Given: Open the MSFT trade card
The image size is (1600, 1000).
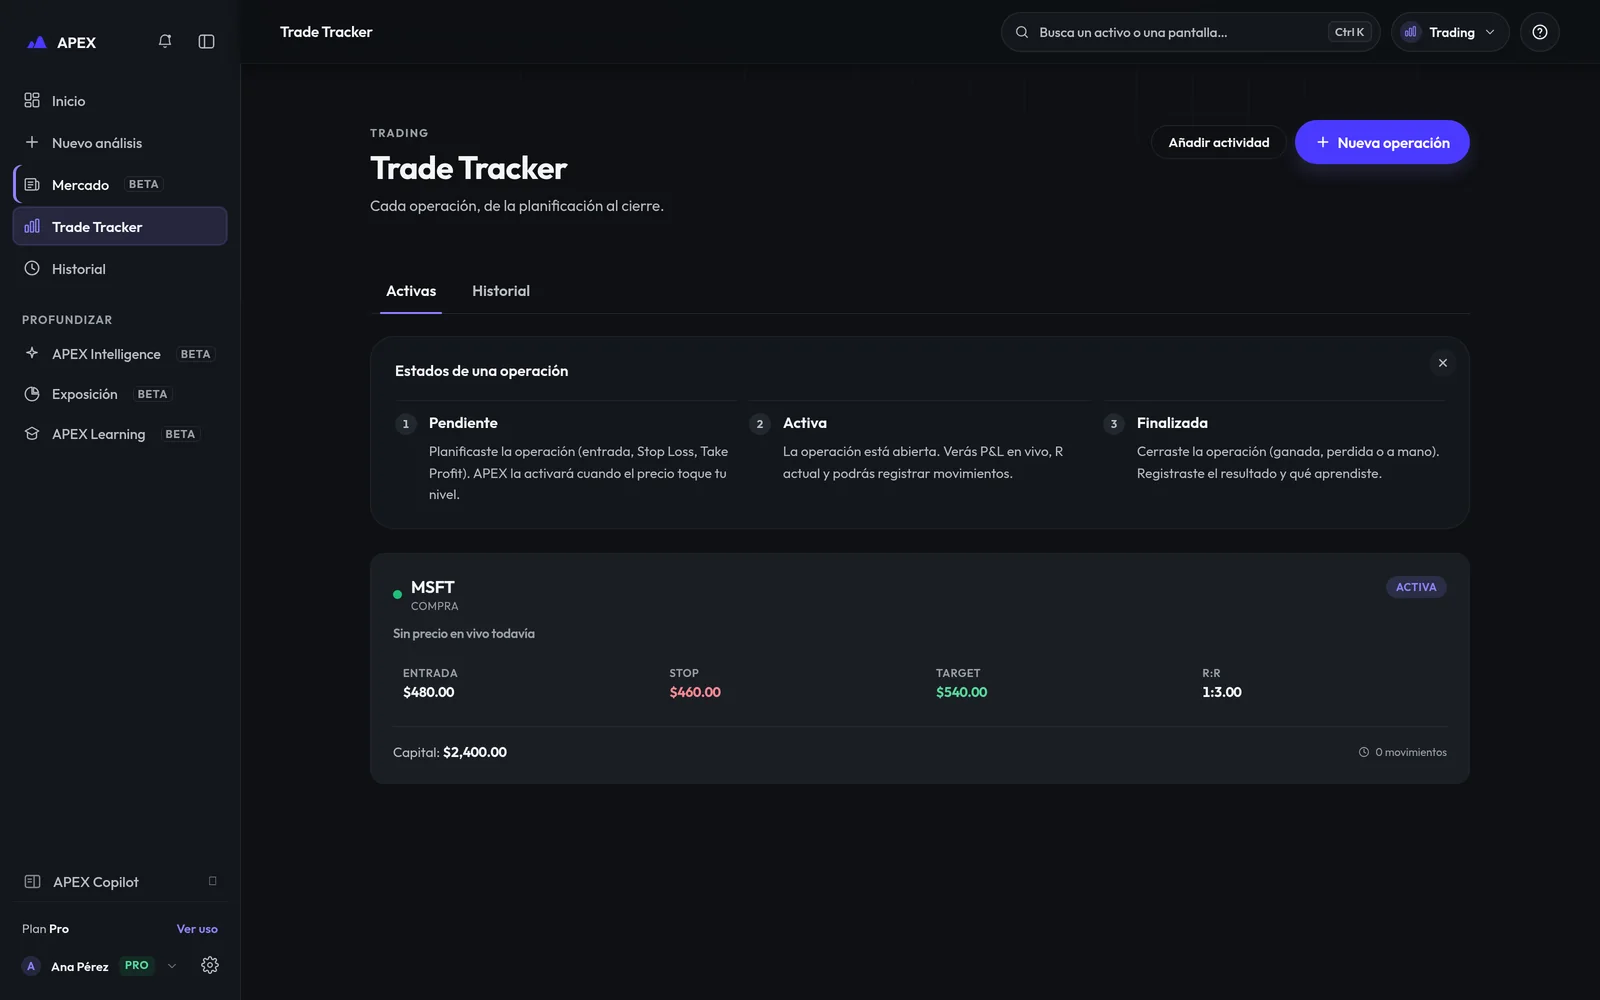Looking at the screenshot, I should 920,668.
